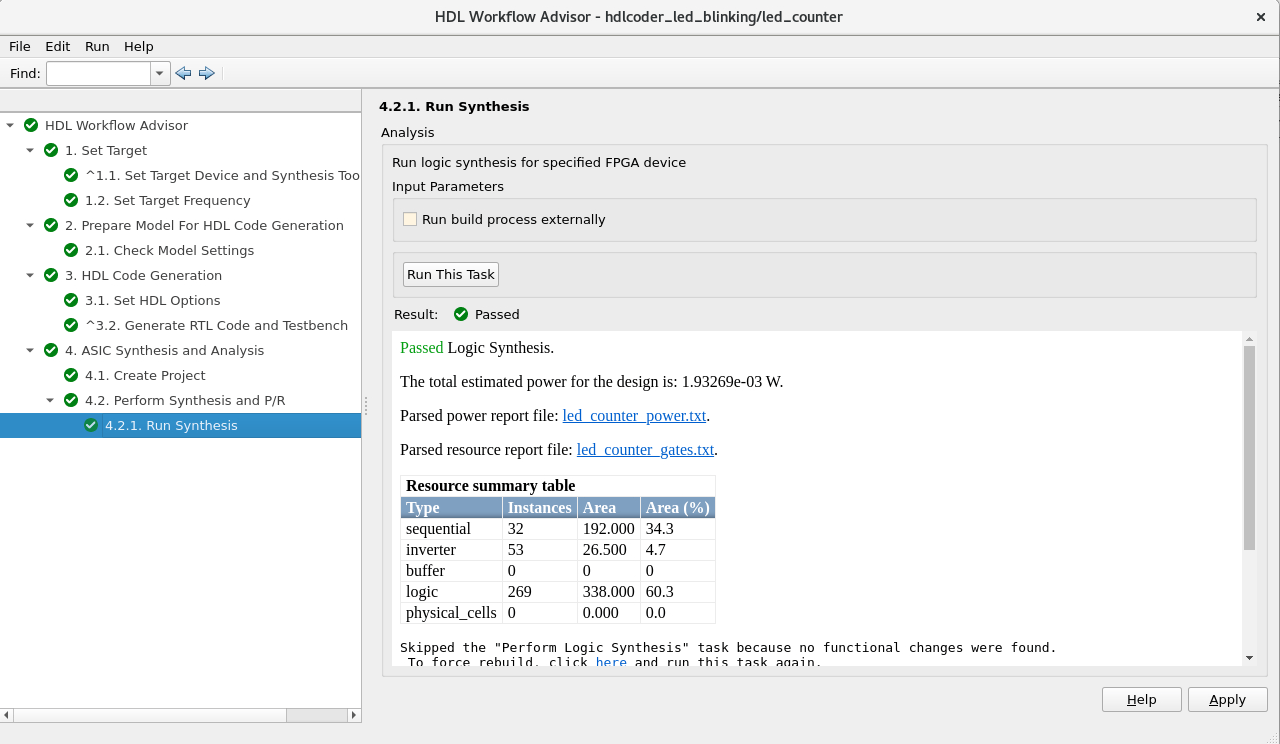Click the Passed result status icon
Screen dimensions: 1280x744
(x=461, y=314)
